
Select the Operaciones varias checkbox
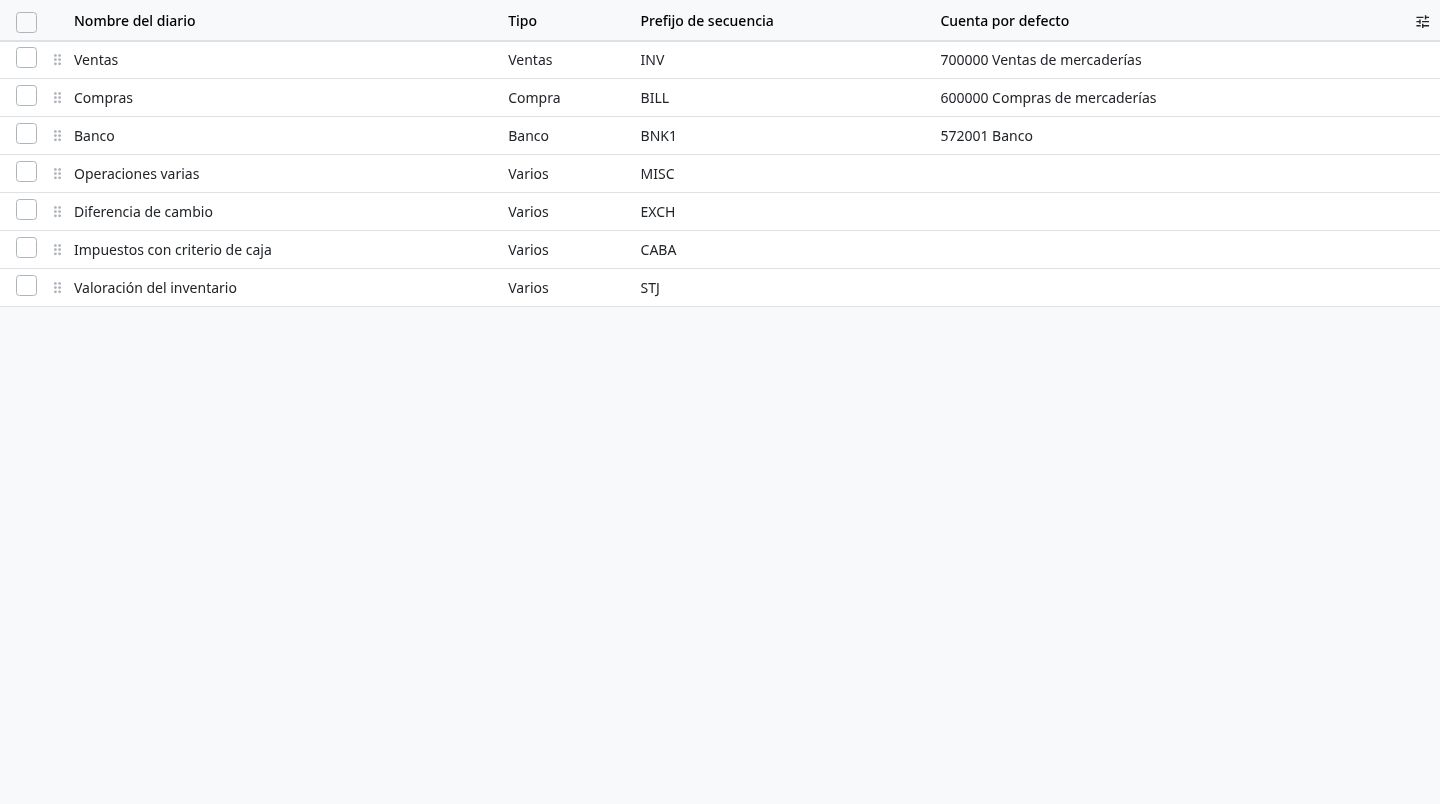(x=27, y=172)
